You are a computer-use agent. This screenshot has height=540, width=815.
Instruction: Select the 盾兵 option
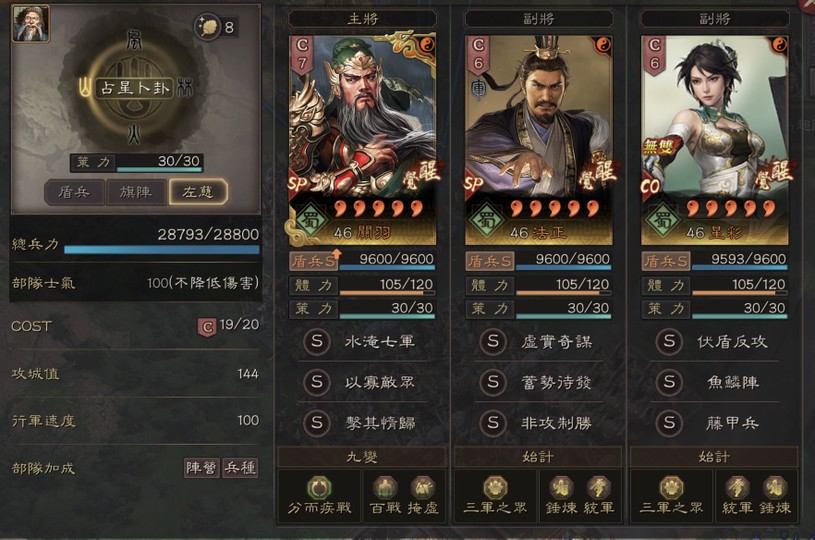[74, 192]
